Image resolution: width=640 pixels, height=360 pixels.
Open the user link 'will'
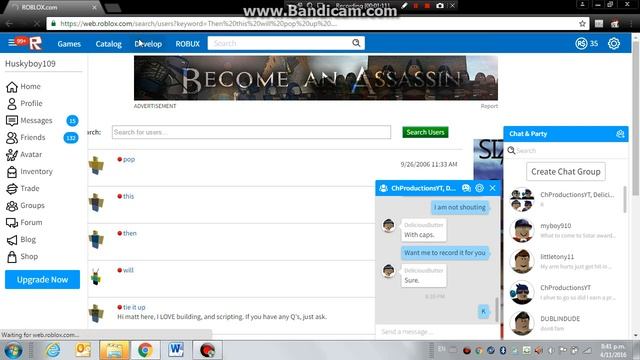click(x=128, y=270)
